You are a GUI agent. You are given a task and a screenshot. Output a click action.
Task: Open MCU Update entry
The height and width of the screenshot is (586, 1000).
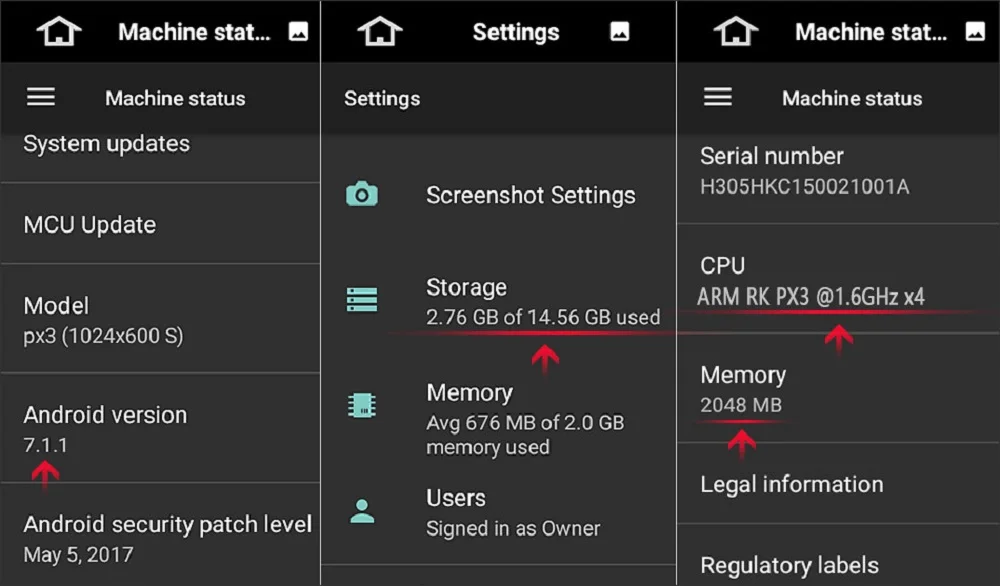[x=90, y=225]
